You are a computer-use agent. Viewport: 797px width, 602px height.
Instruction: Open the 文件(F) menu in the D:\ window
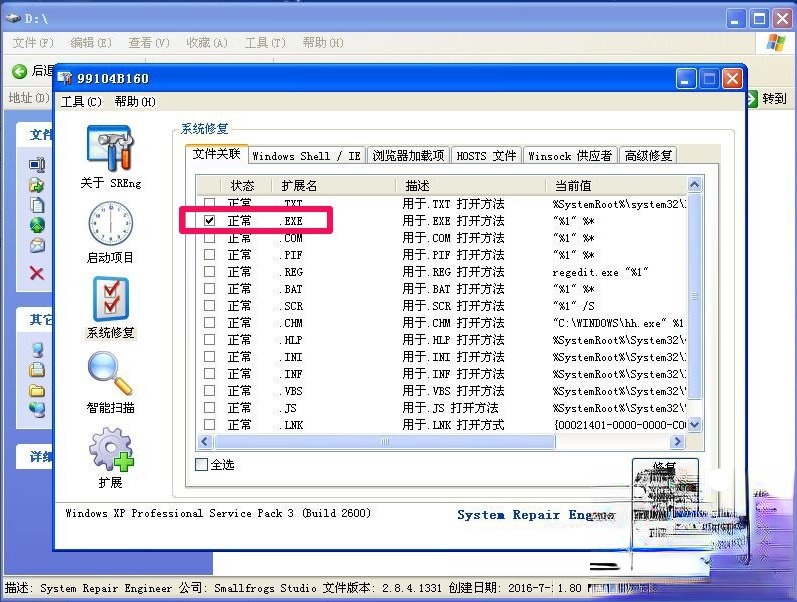pos(33,43)
